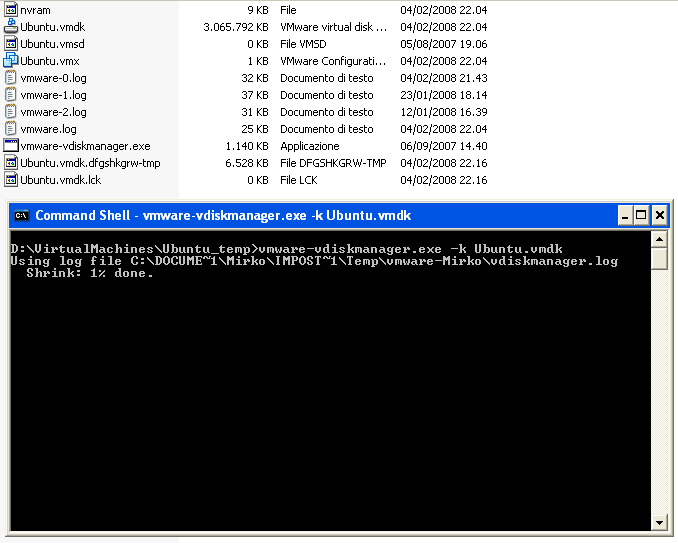This screenshot has height=543, width=678.
Task: Close the Command Shell window
Action: [x=659, y=215]
